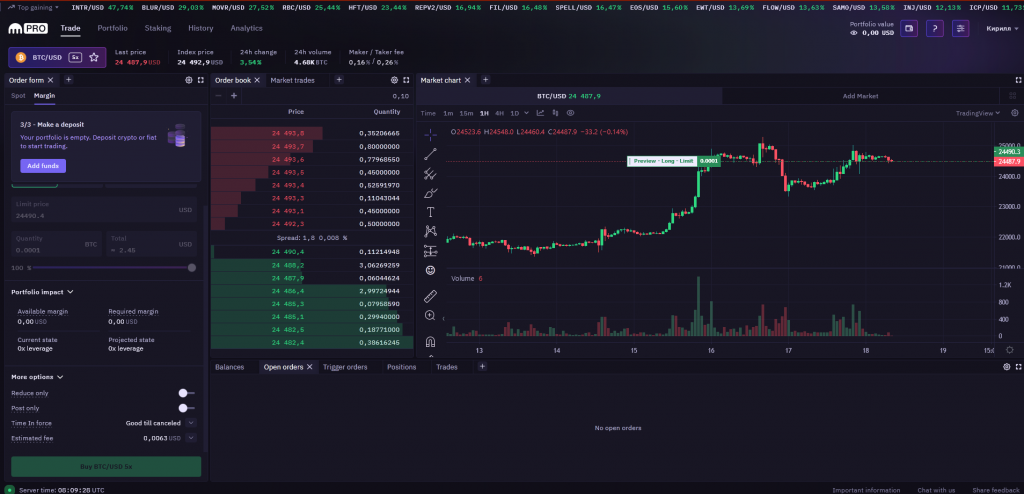Open the Trigger orders tab

(345, 367)
